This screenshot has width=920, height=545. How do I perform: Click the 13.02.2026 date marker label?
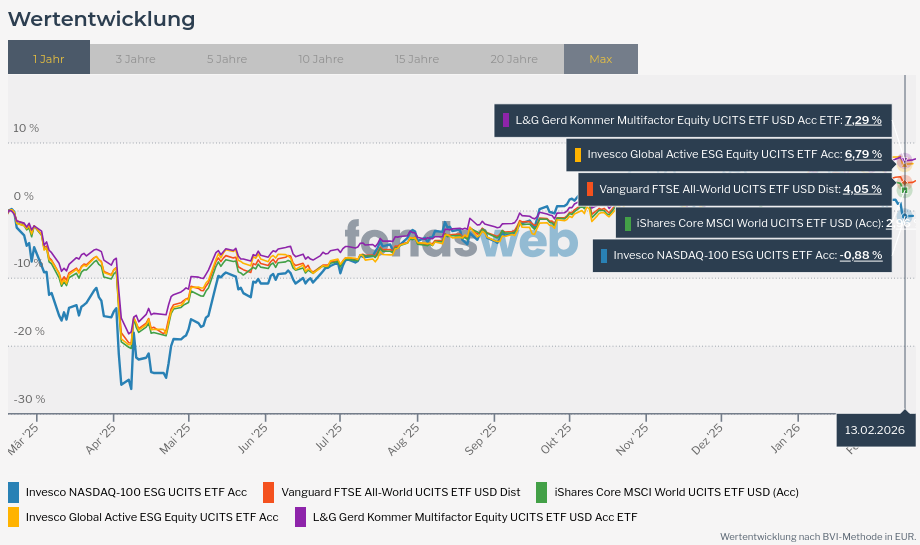coord(875,430)
